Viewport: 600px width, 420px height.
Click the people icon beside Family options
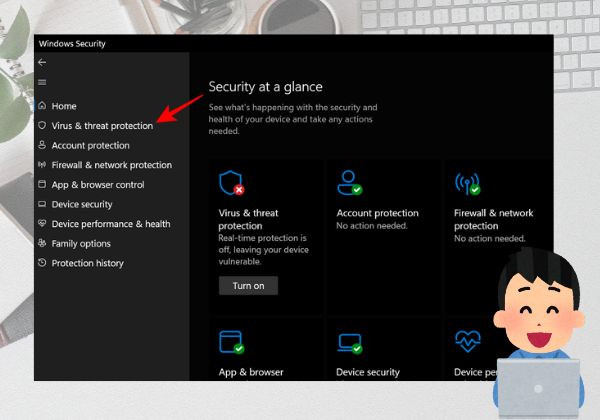click(42, 243)
